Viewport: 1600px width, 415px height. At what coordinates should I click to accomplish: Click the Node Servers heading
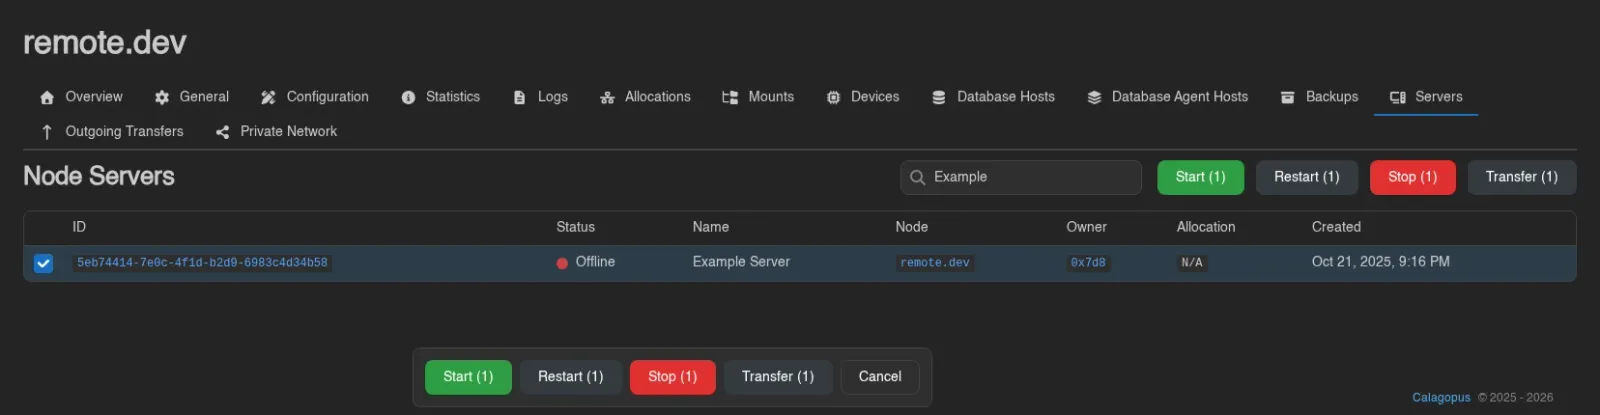pyautogui.click(x=99, y=176)
